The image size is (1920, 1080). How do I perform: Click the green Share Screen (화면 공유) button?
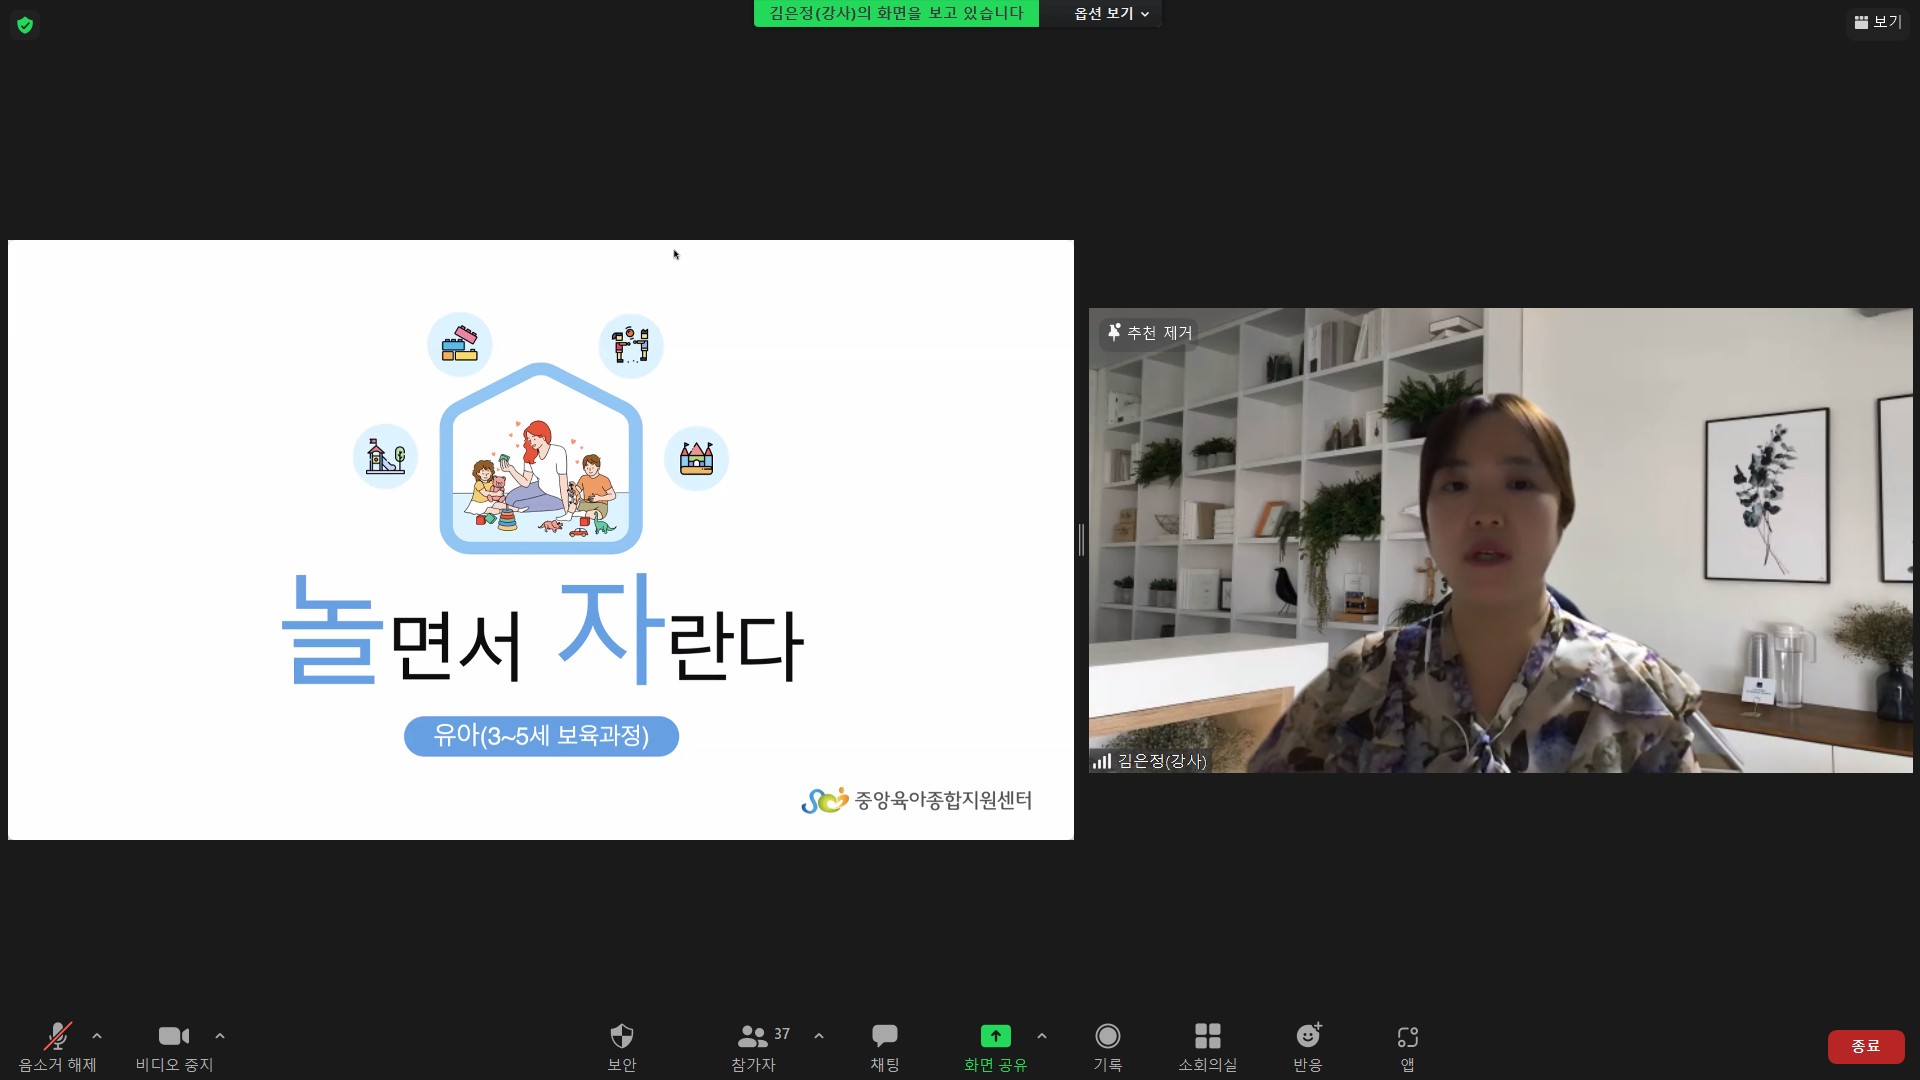(x=995, y=1046)
